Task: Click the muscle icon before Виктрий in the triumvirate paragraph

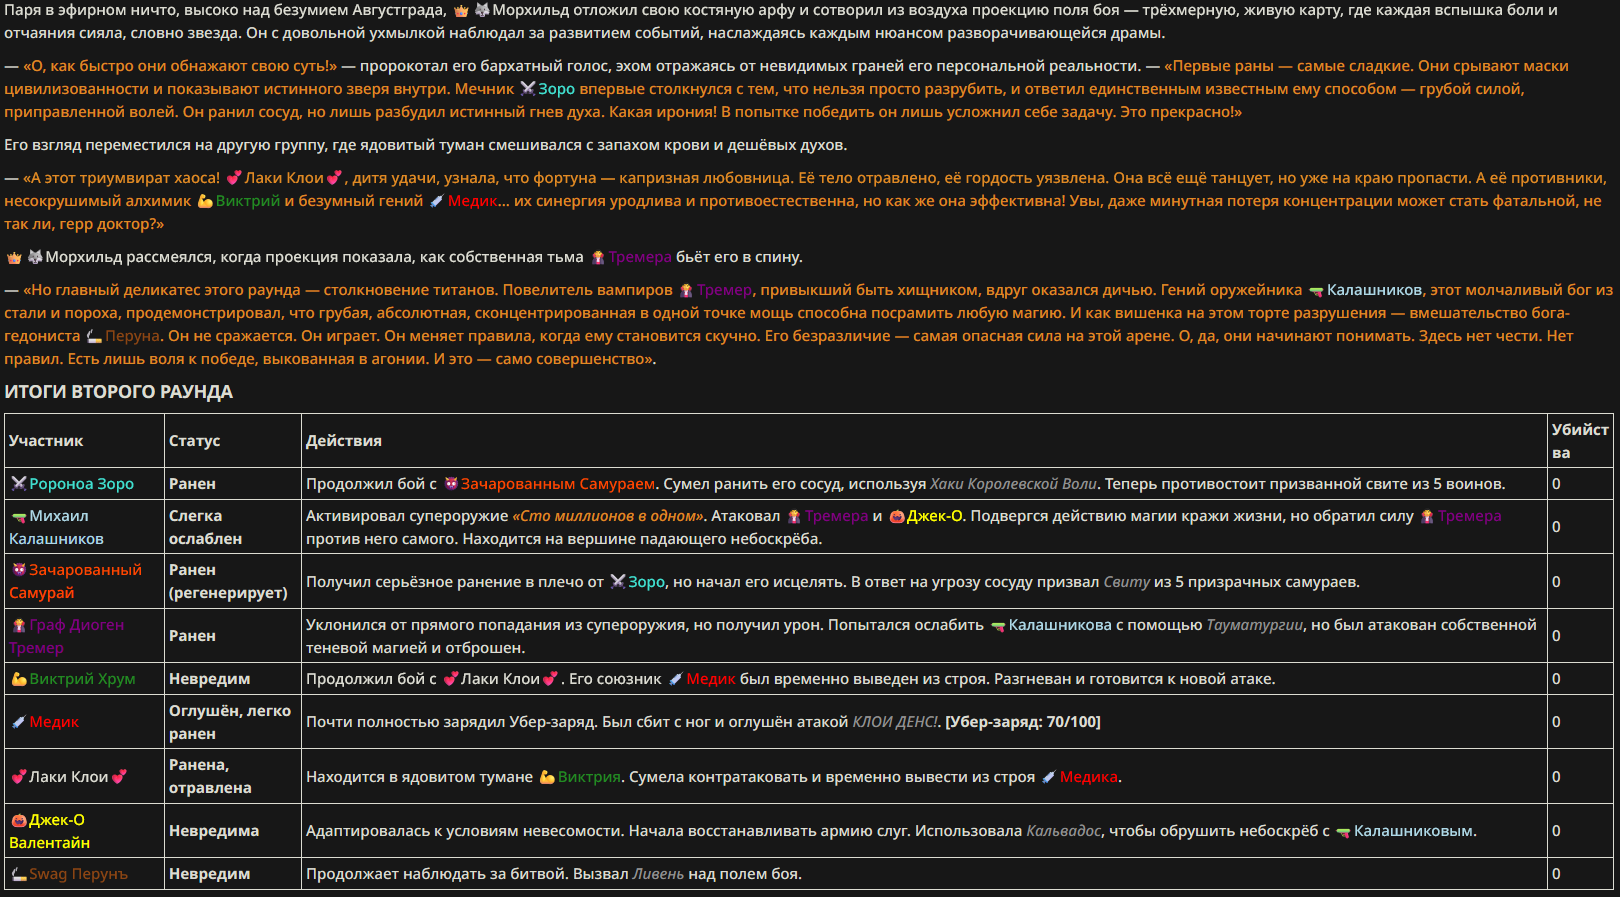Action: click(x=205, y=201)
